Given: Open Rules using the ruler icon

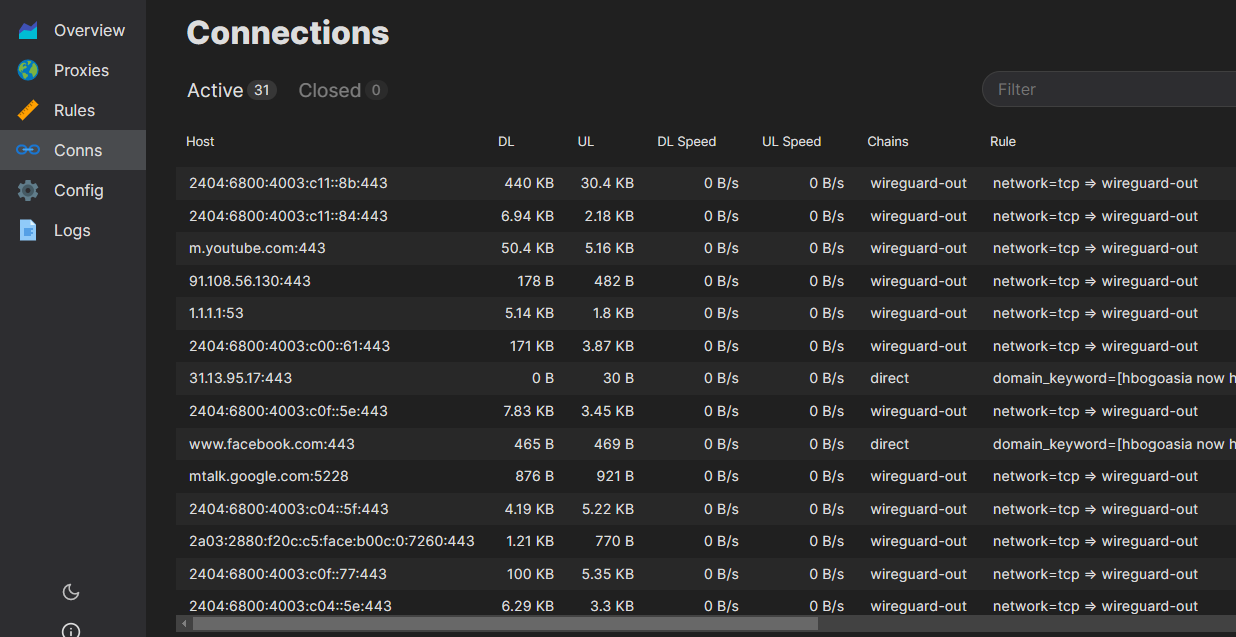Looking at the screenshot, I should pos(26,110).
